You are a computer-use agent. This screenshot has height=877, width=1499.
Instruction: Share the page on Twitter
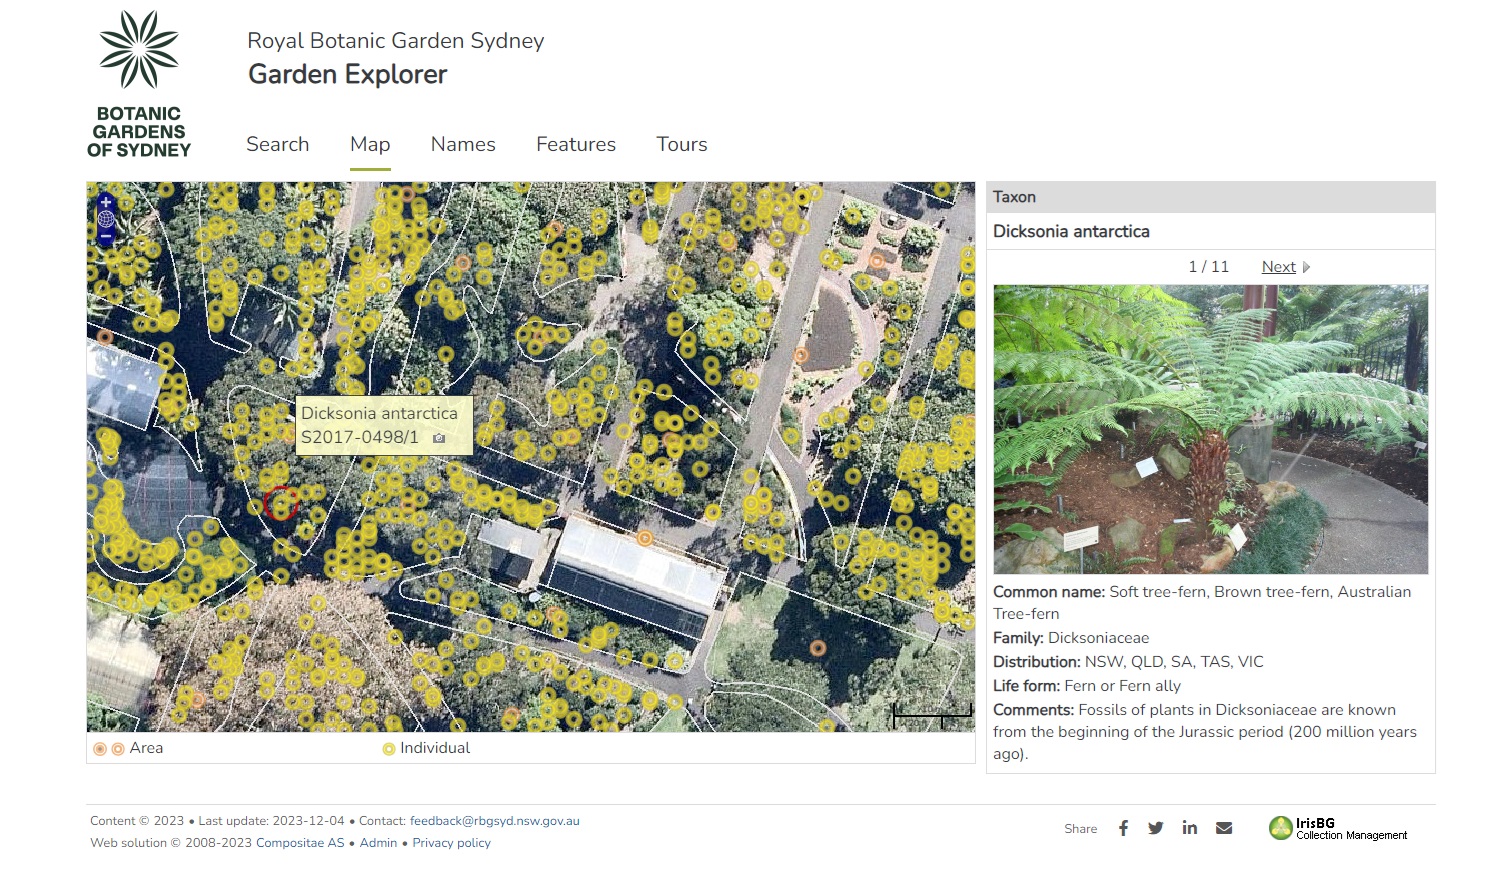tap(1156, 828)
